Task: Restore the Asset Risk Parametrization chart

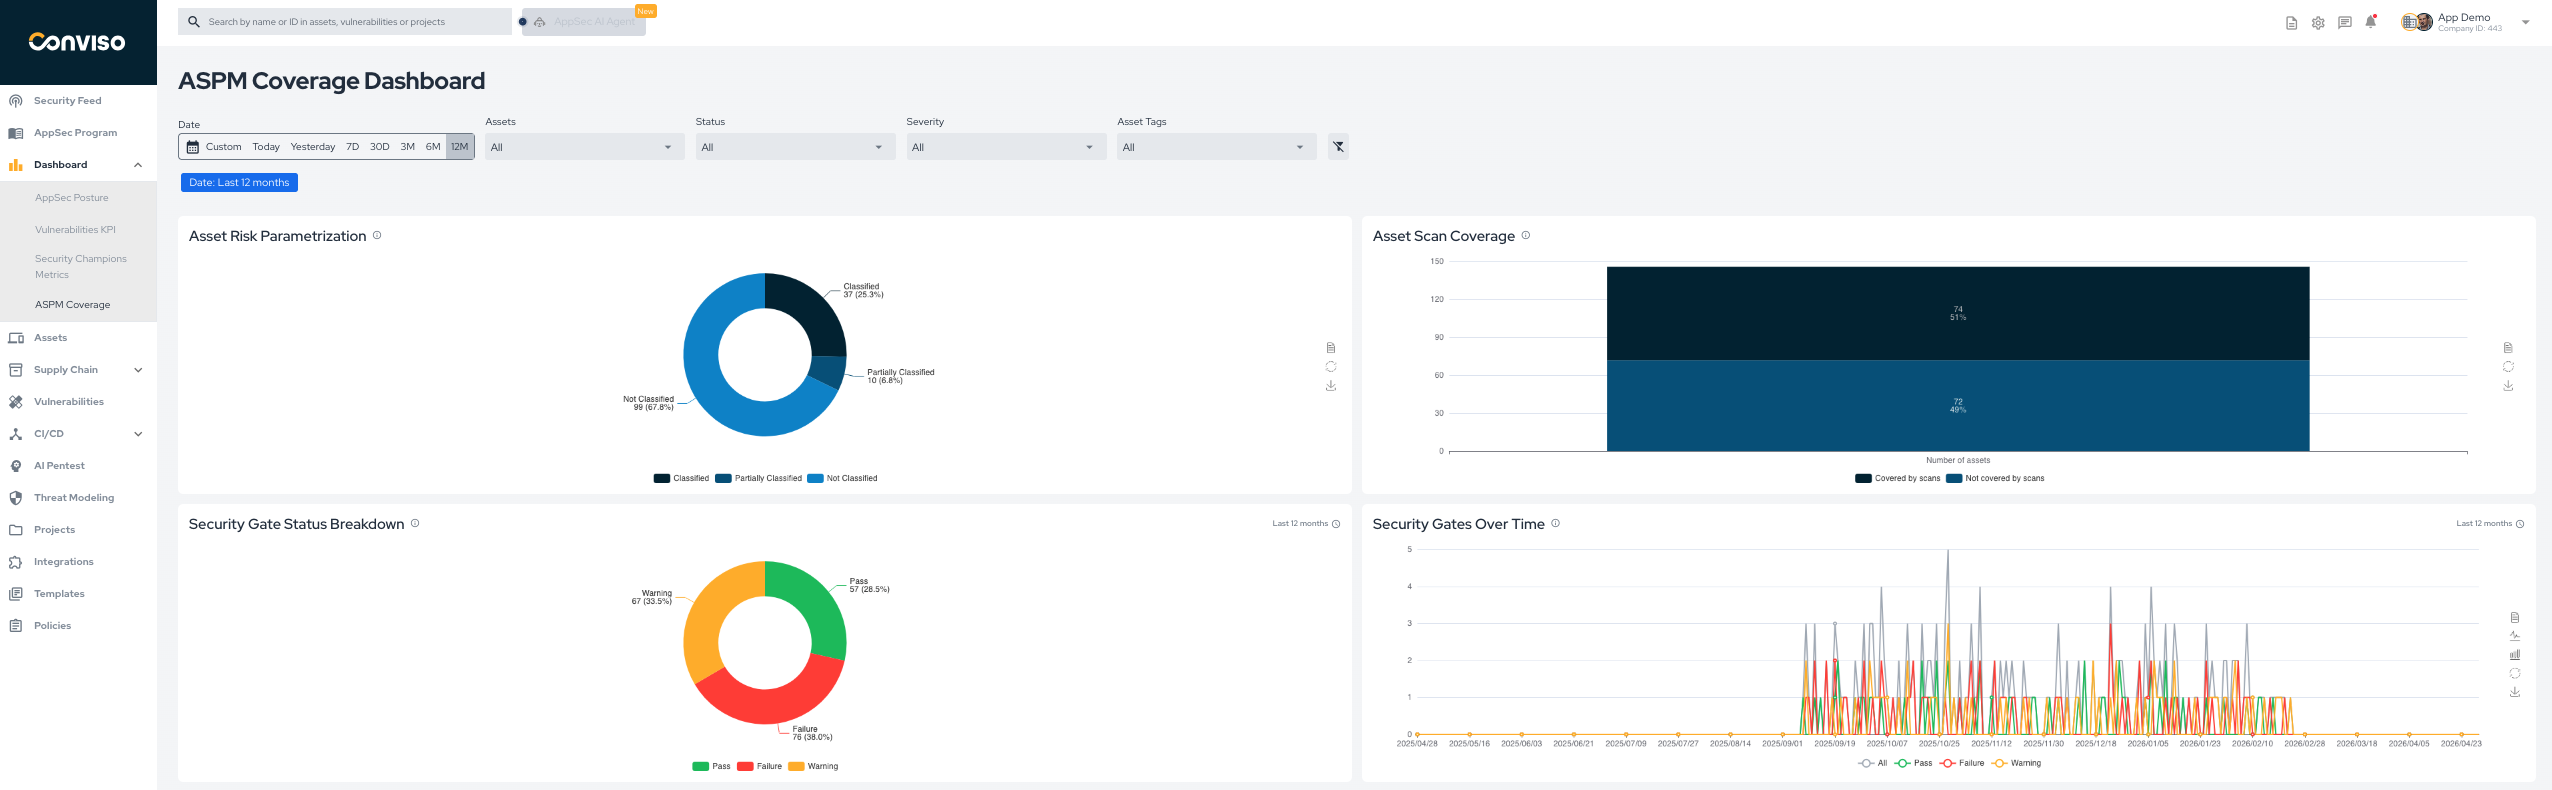Action: tap(1331, 367)
